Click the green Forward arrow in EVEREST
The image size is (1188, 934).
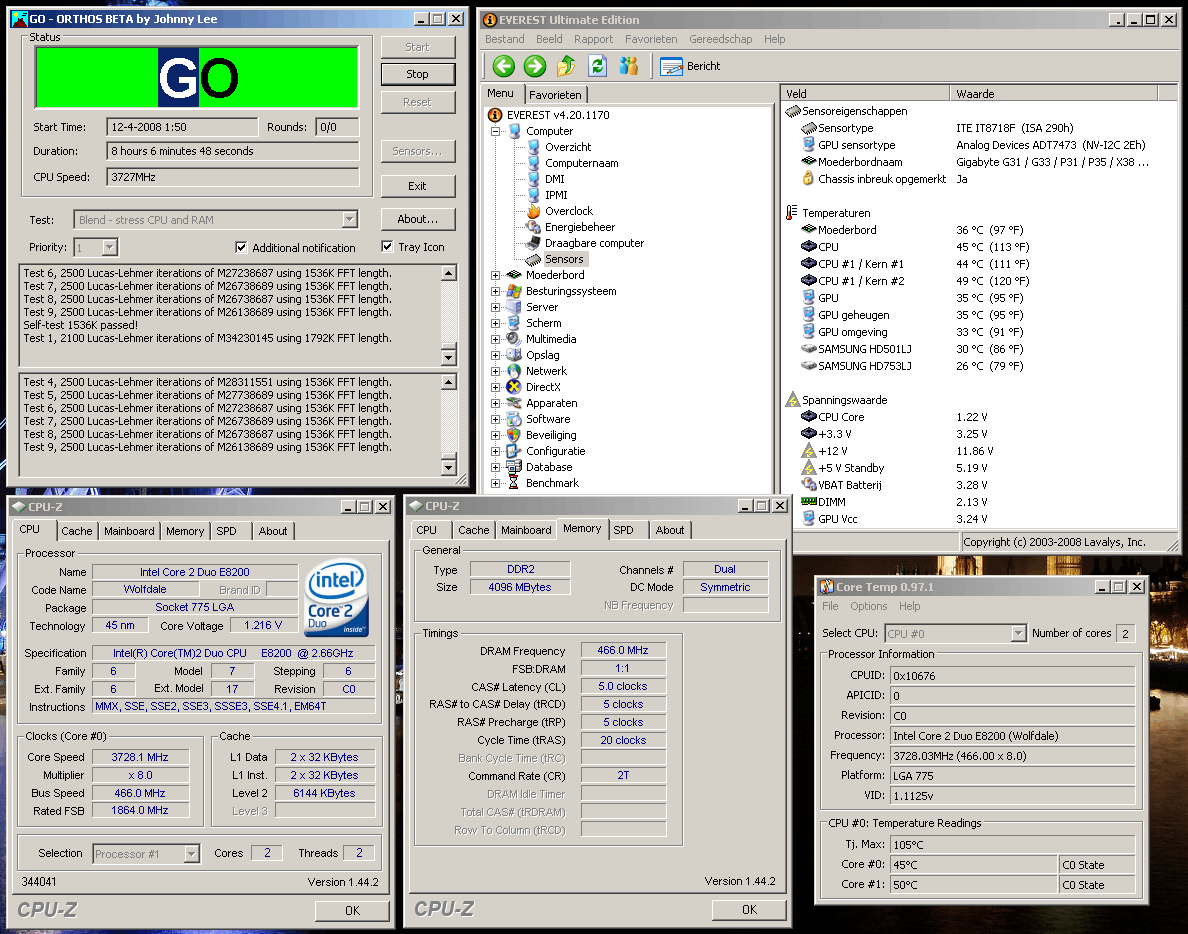(535, 66)
